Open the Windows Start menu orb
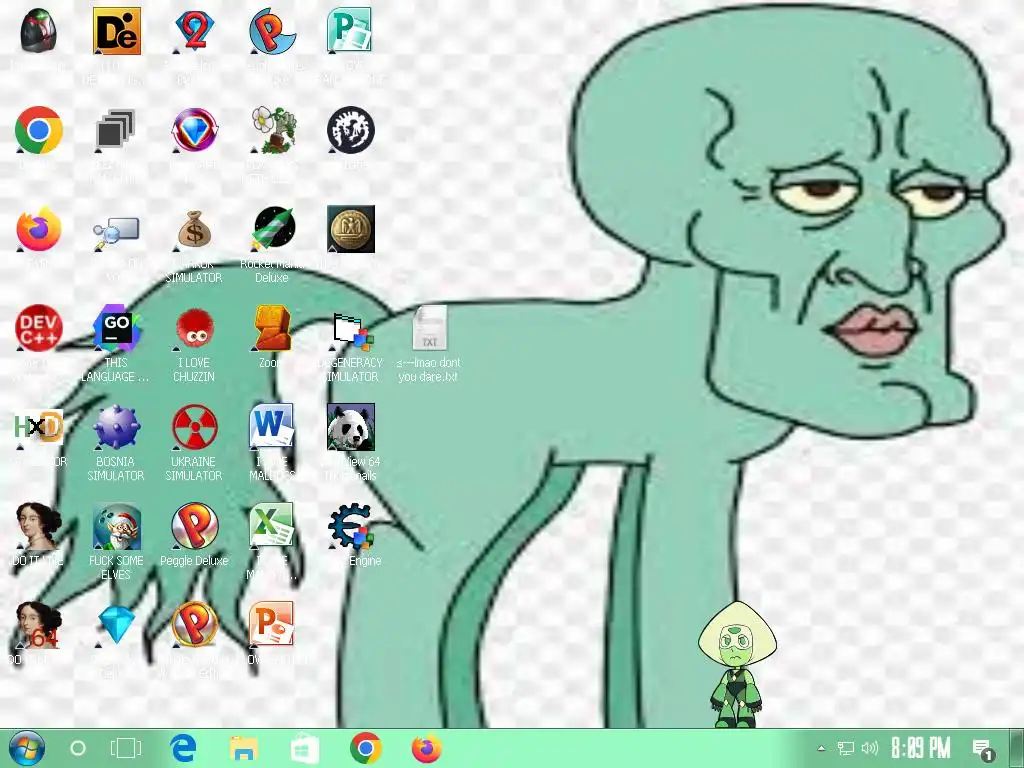This screenshot has width=1024, height=768. pos(27,748)
